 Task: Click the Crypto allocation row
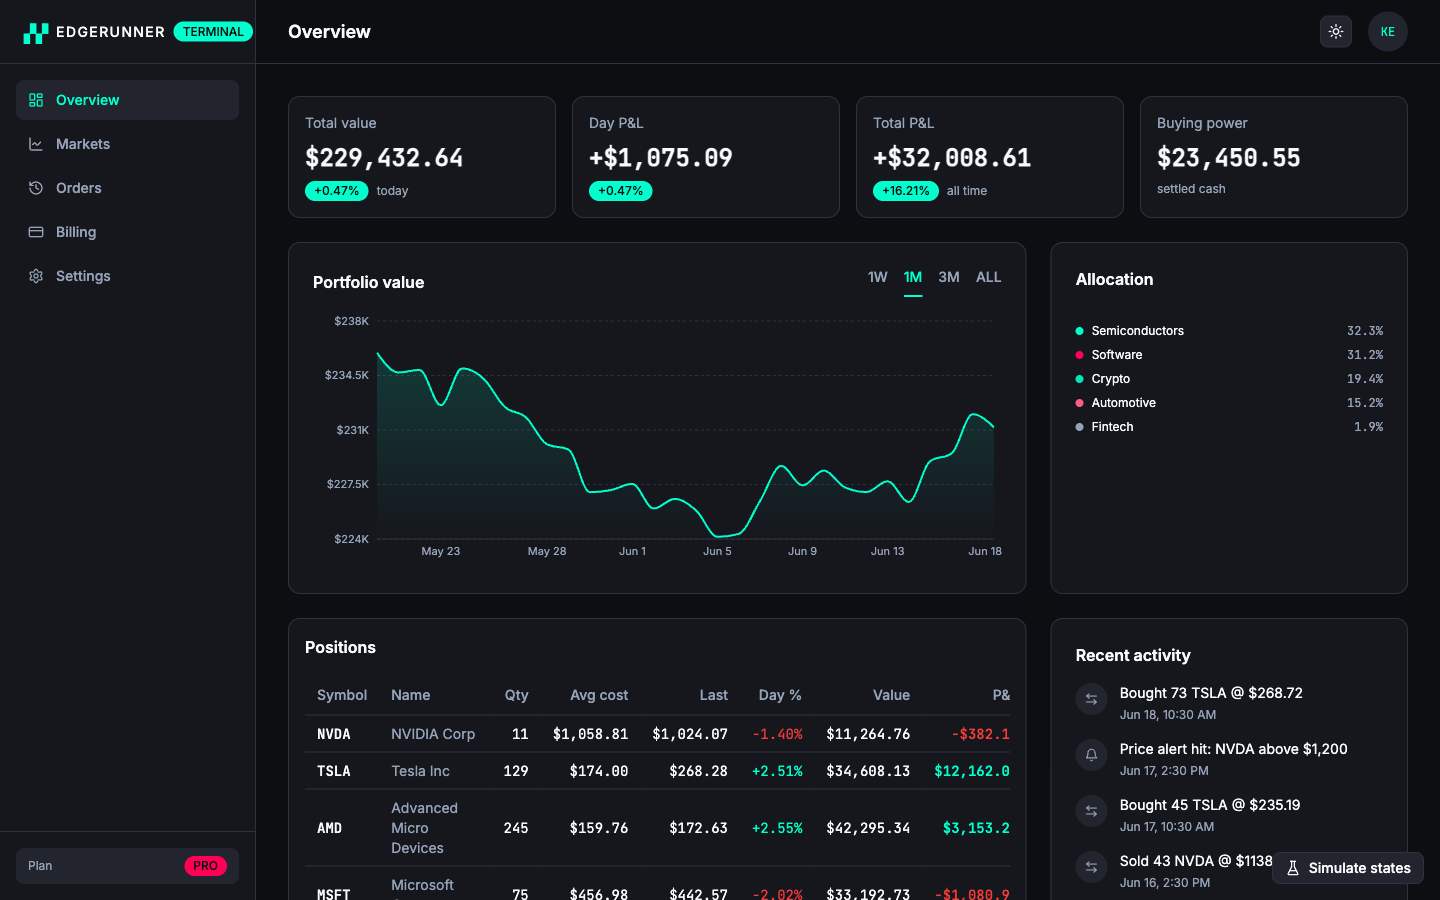1229,379
